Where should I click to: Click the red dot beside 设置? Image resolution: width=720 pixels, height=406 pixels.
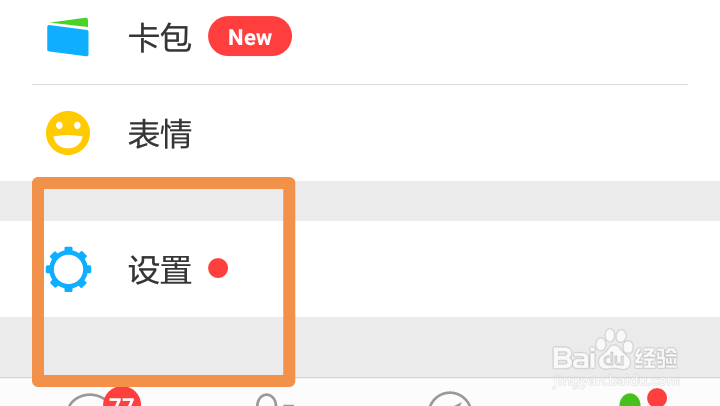point(218,268)
